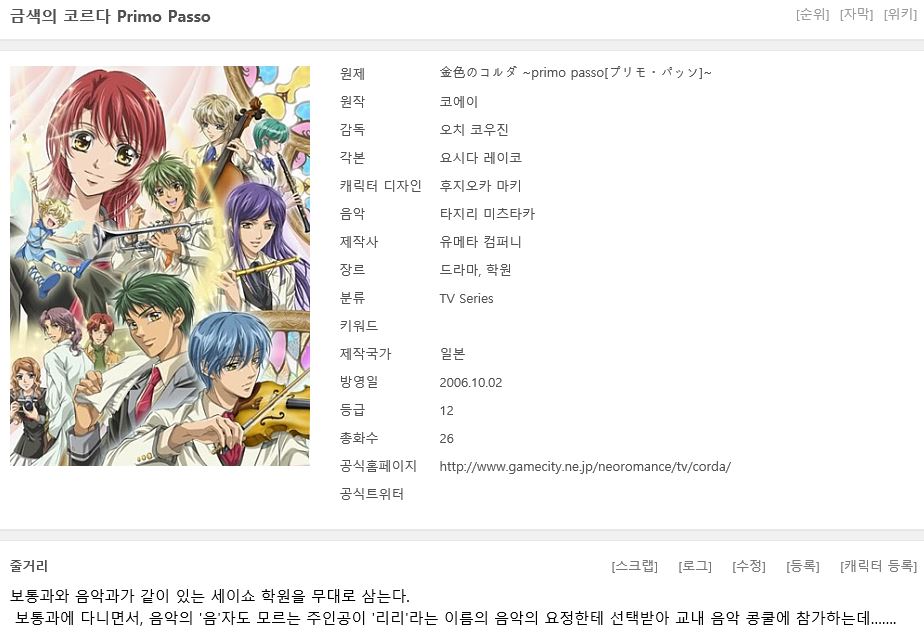This screenshot has height=634, width=924.
Task: Click the 등급 label
Action: coord(352,410)
